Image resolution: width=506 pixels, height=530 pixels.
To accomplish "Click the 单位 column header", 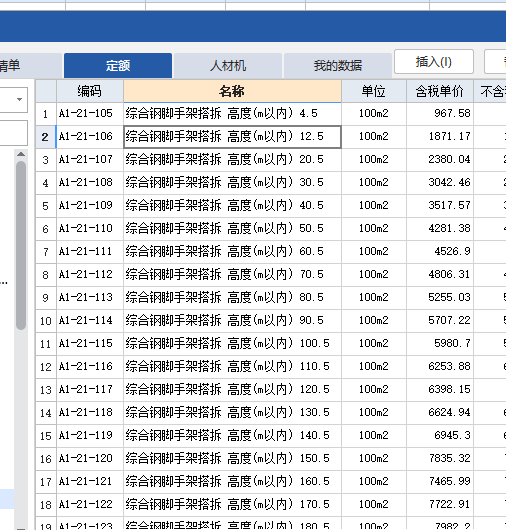I will tap(374, 91).
